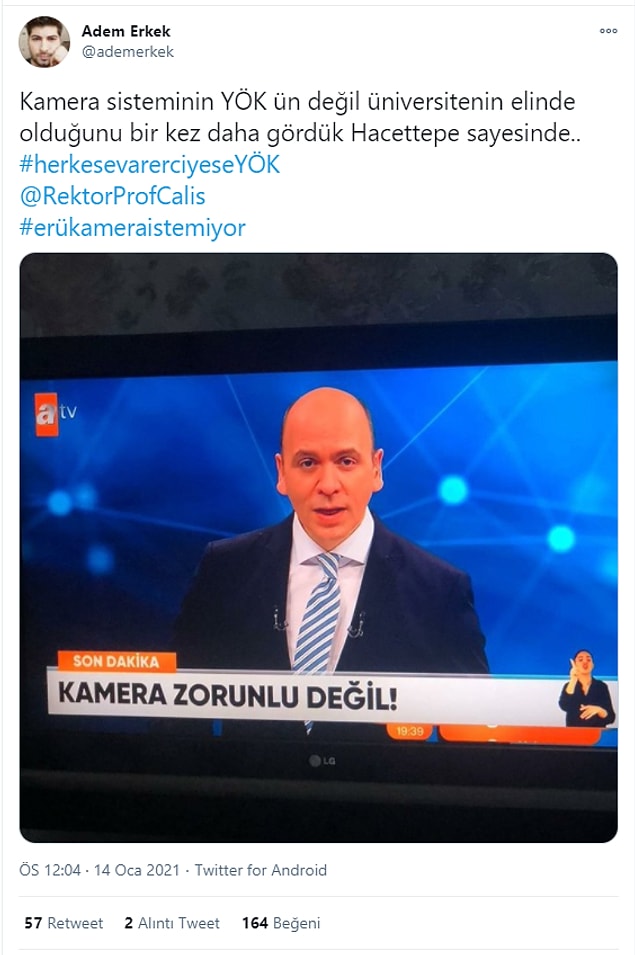Screen dimensions: 635x955
Task: Click the Adem Erkek display name
Action: coord(126,31)
